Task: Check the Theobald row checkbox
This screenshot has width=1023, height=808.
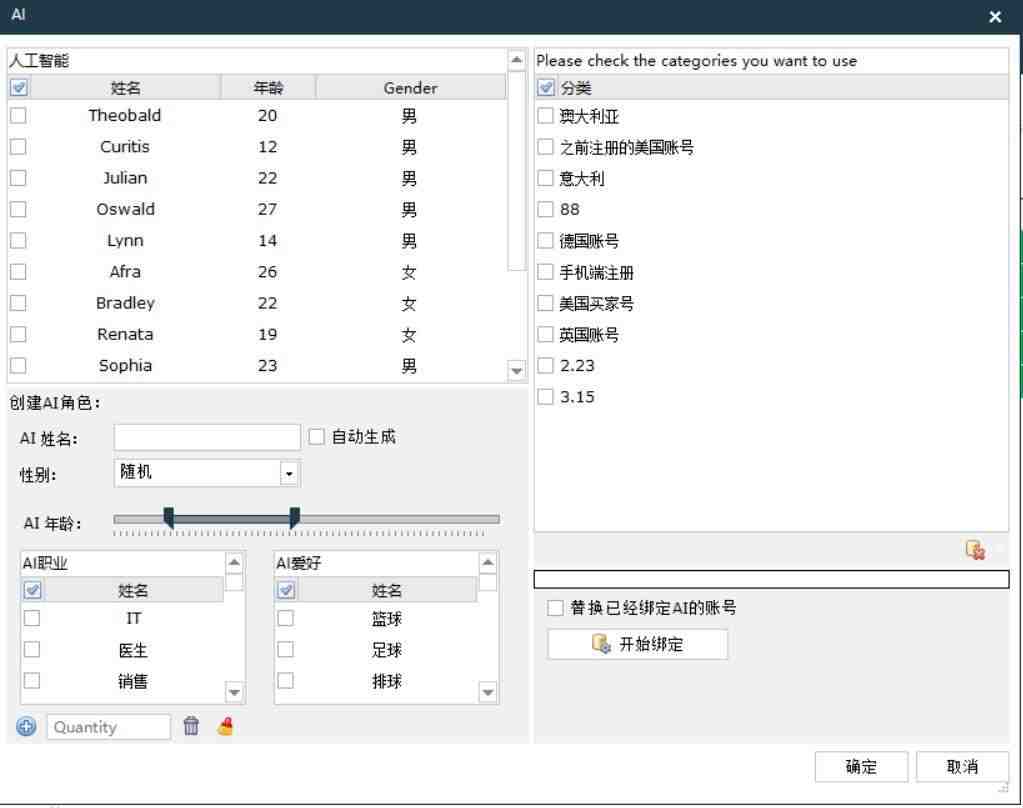Action: (18, 116)
